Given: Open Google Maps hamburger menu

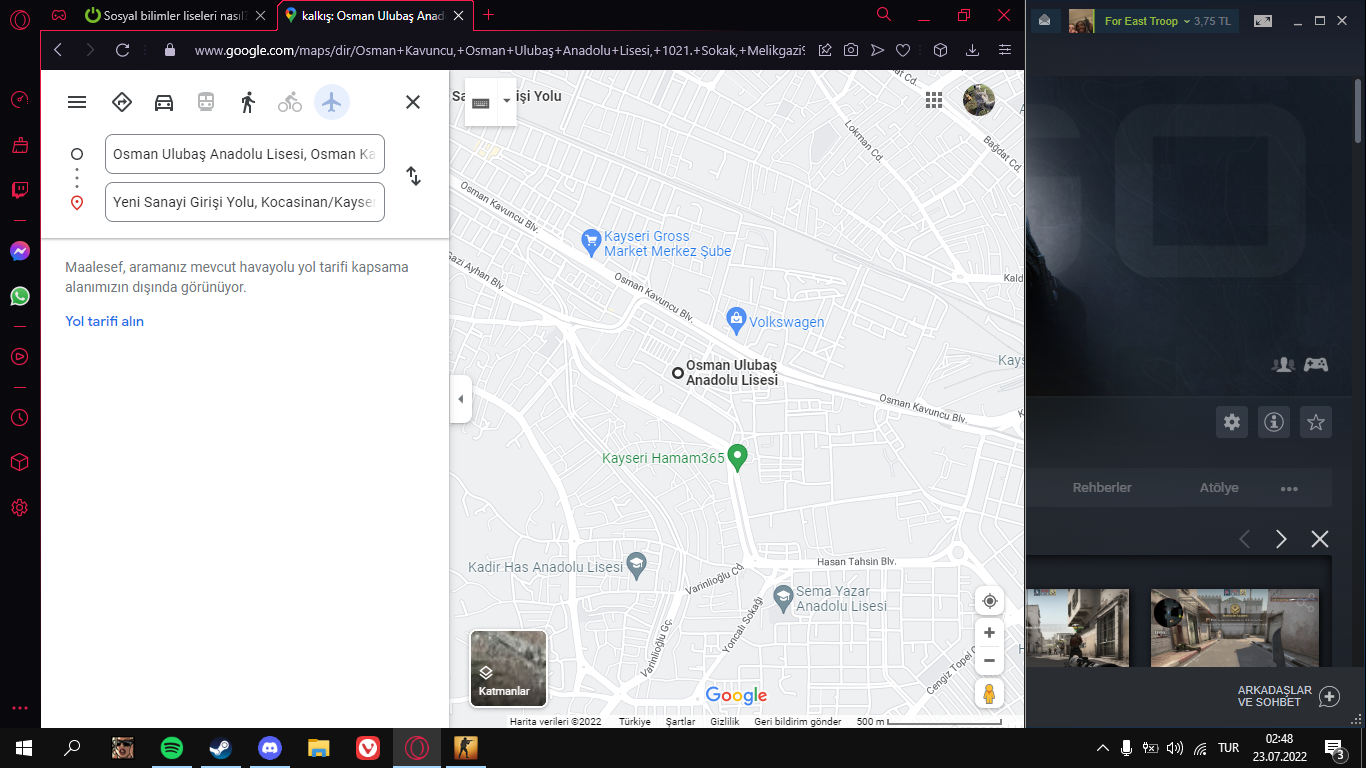Looking at the screenshot, I should click(77, 102).
